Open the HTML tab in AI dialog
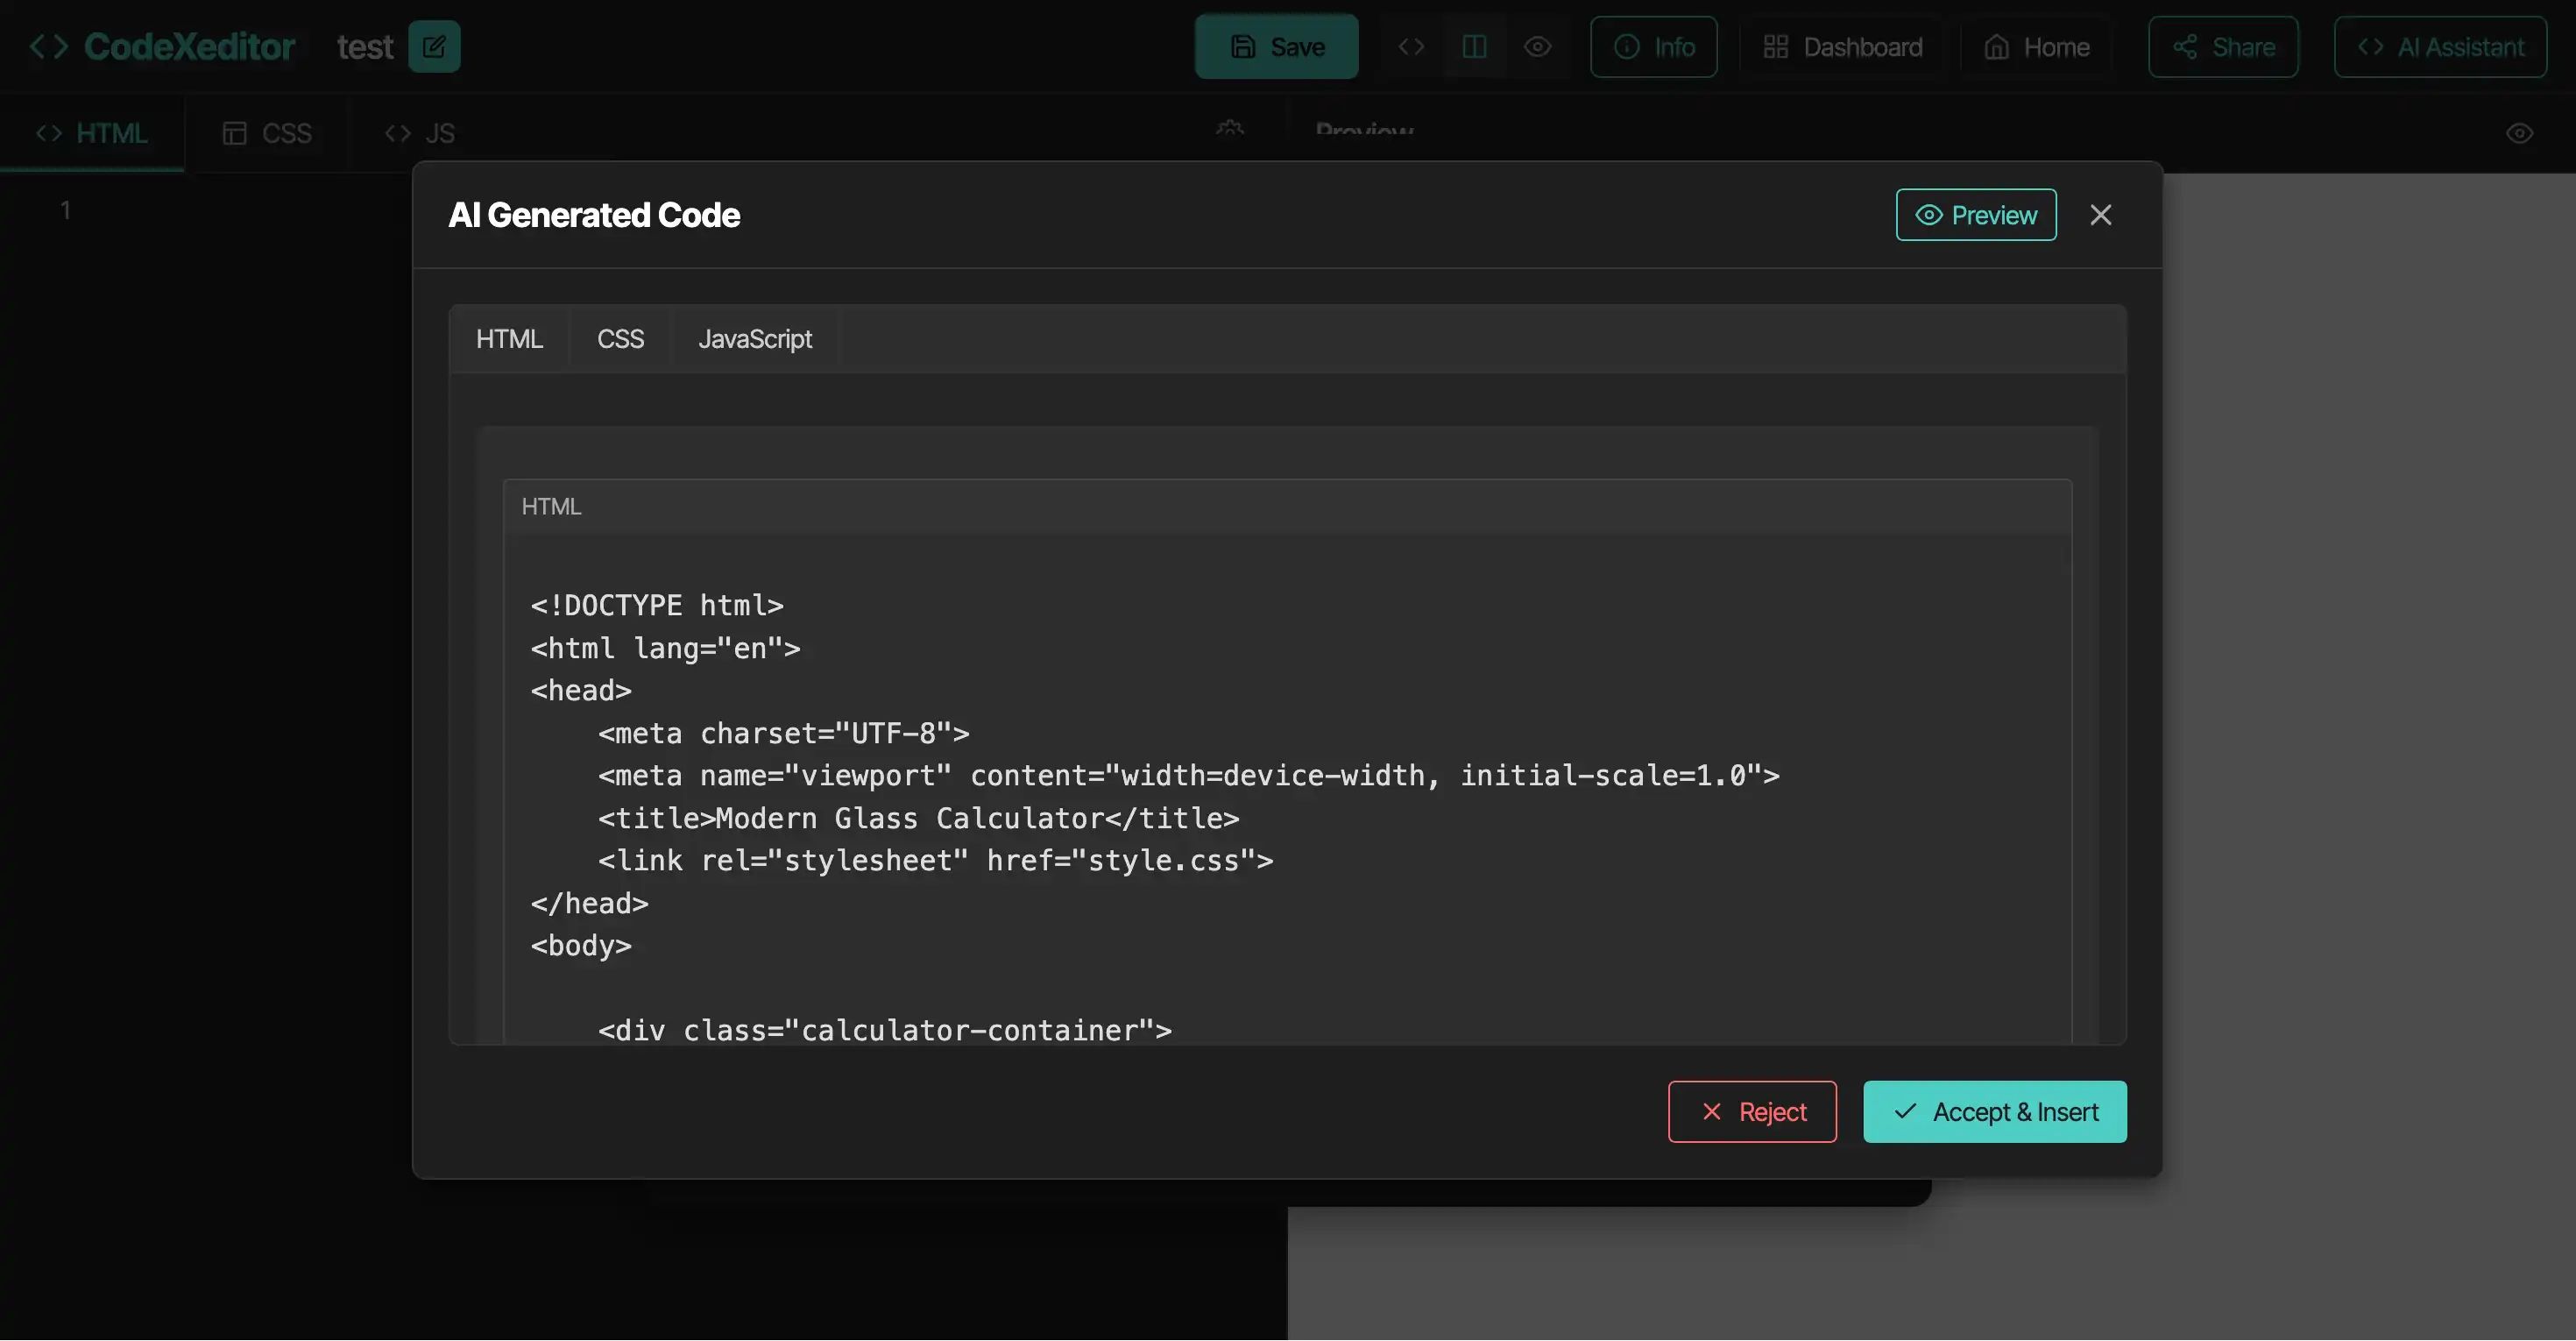The image size is (2576, 1341). [509, 339]
